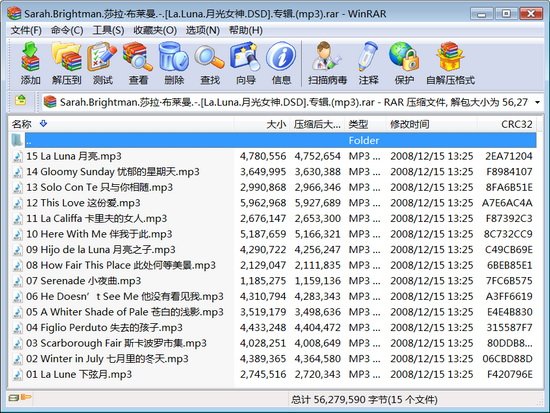Select 09 Hijo de la Luna file
Viewport: 550px width, 413px height.
[x=273, y=250]
